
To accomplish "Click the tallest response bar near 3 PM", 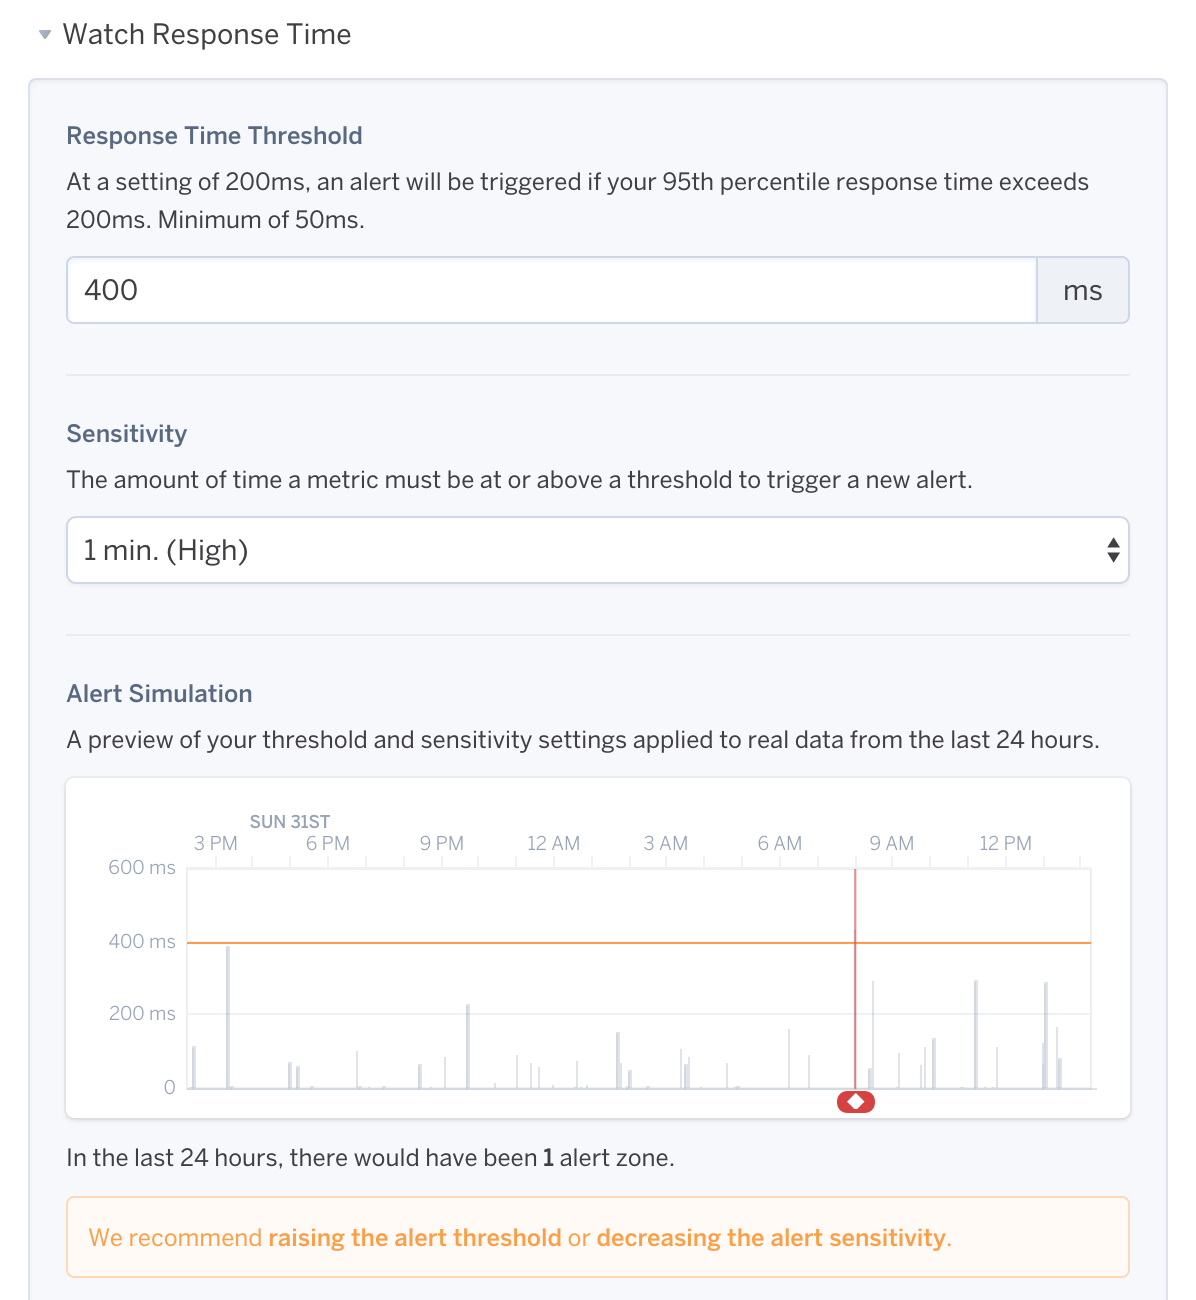I will click(x=228, y=1015).
